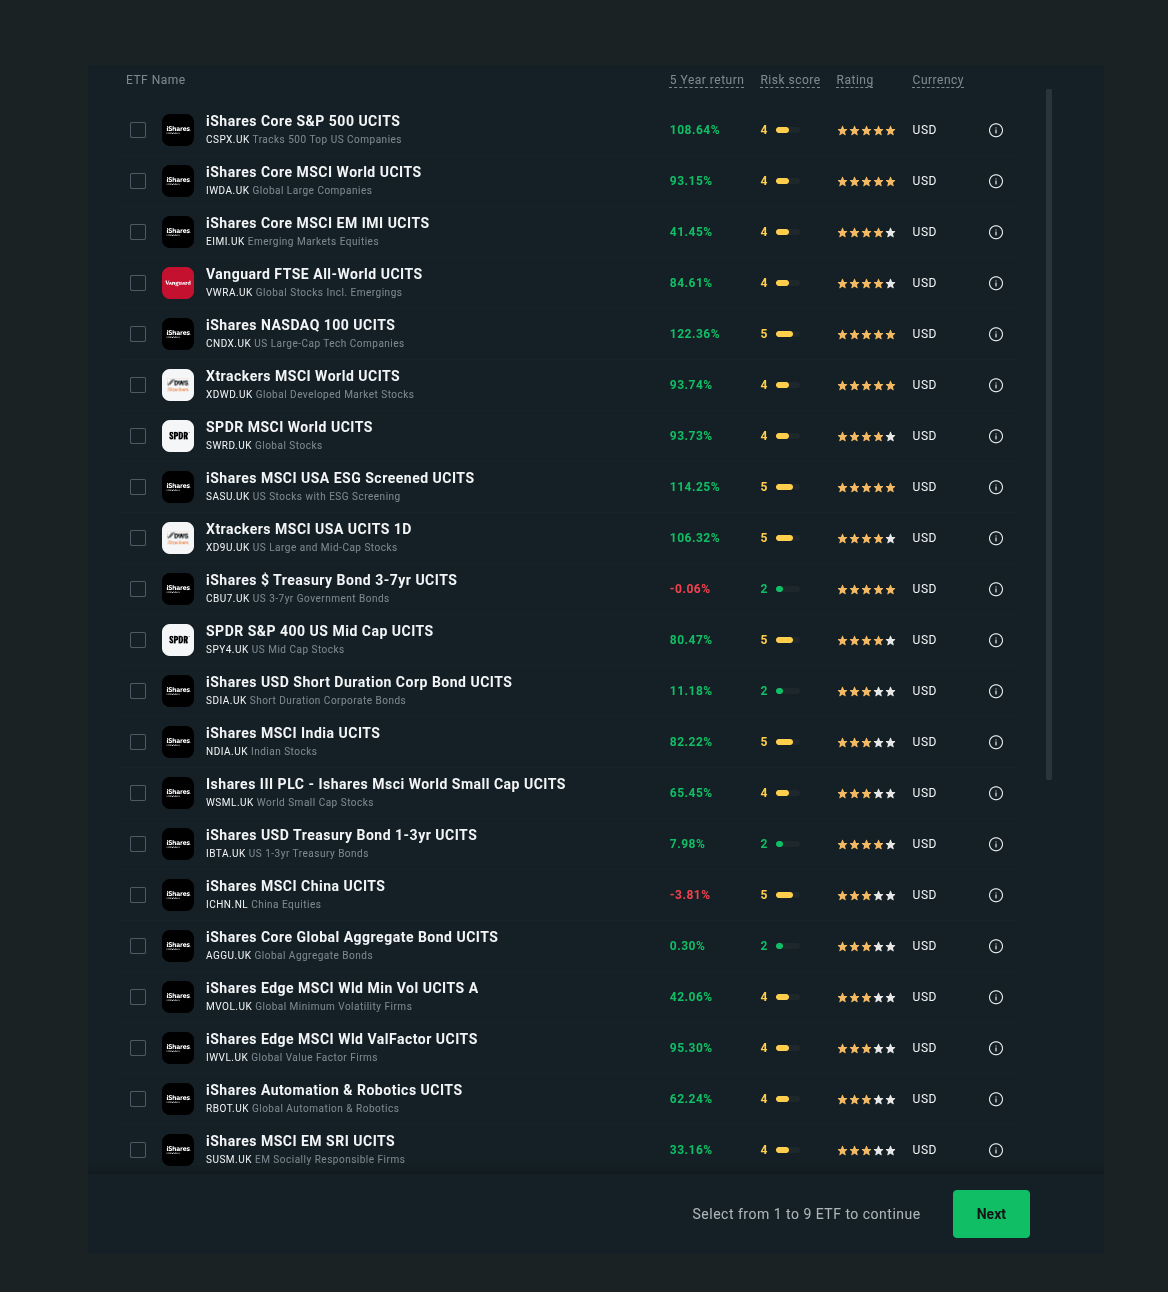View info for Vanguard FTSE All-World UCITS
The image size is (1168, 1292).
996,283
